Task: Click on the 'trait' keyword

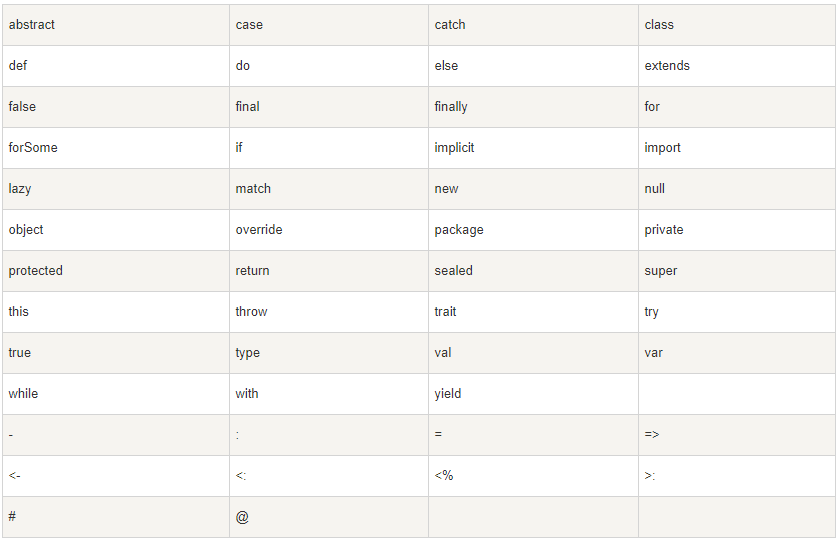Action: (x=445, y=312)
